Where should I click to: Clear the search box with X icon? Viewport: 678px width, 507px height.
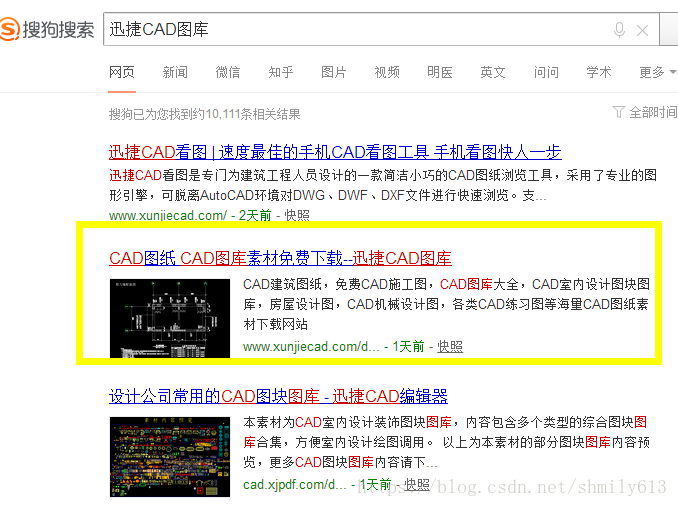pyautogui.click(x=643, y=30)
